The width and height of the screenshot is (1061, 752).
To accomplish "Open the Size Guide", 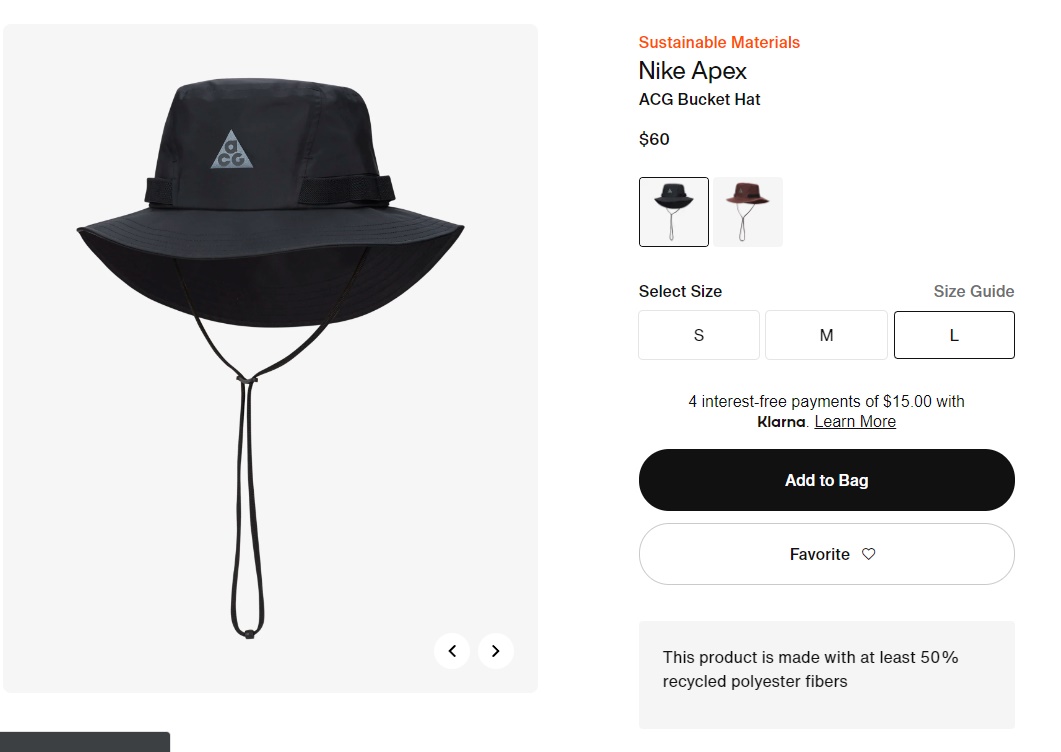I will point(973,291).
